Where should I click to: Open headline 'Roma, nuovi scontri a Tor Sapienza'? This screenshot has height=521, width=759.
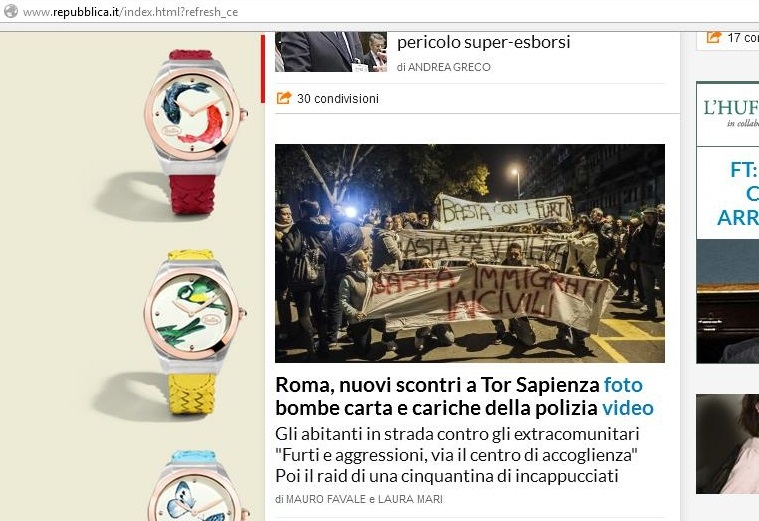click(438, 385)
